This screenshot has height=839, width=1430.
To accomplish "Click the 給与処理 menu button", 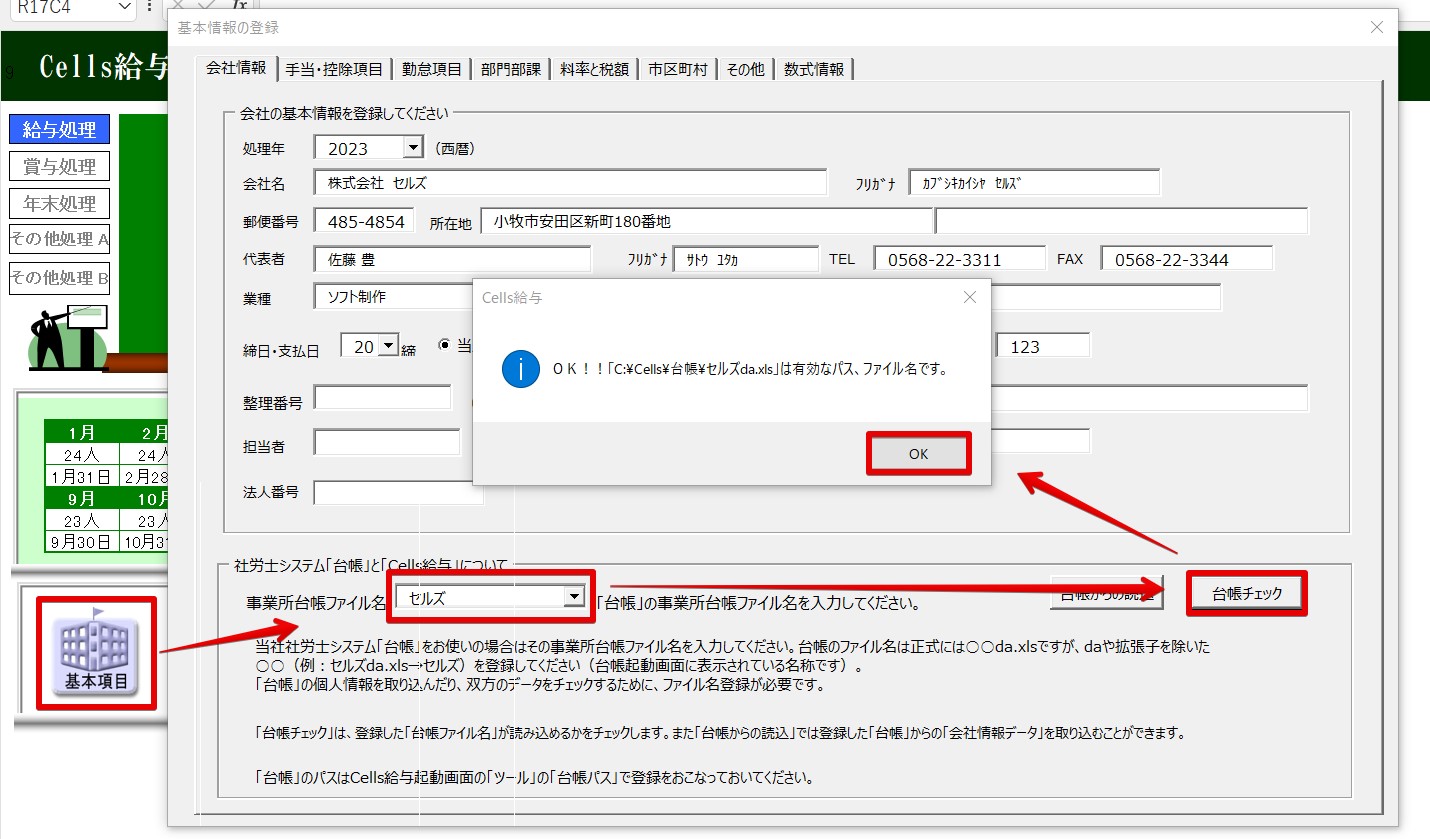I will coord(59,129).
